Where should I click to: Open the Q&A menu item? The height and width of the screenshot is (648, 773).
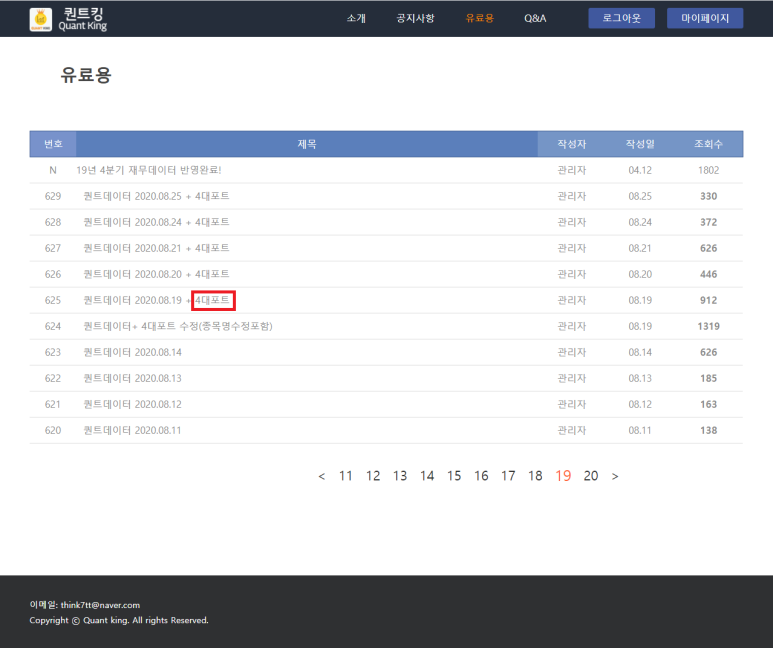point(535,18)
